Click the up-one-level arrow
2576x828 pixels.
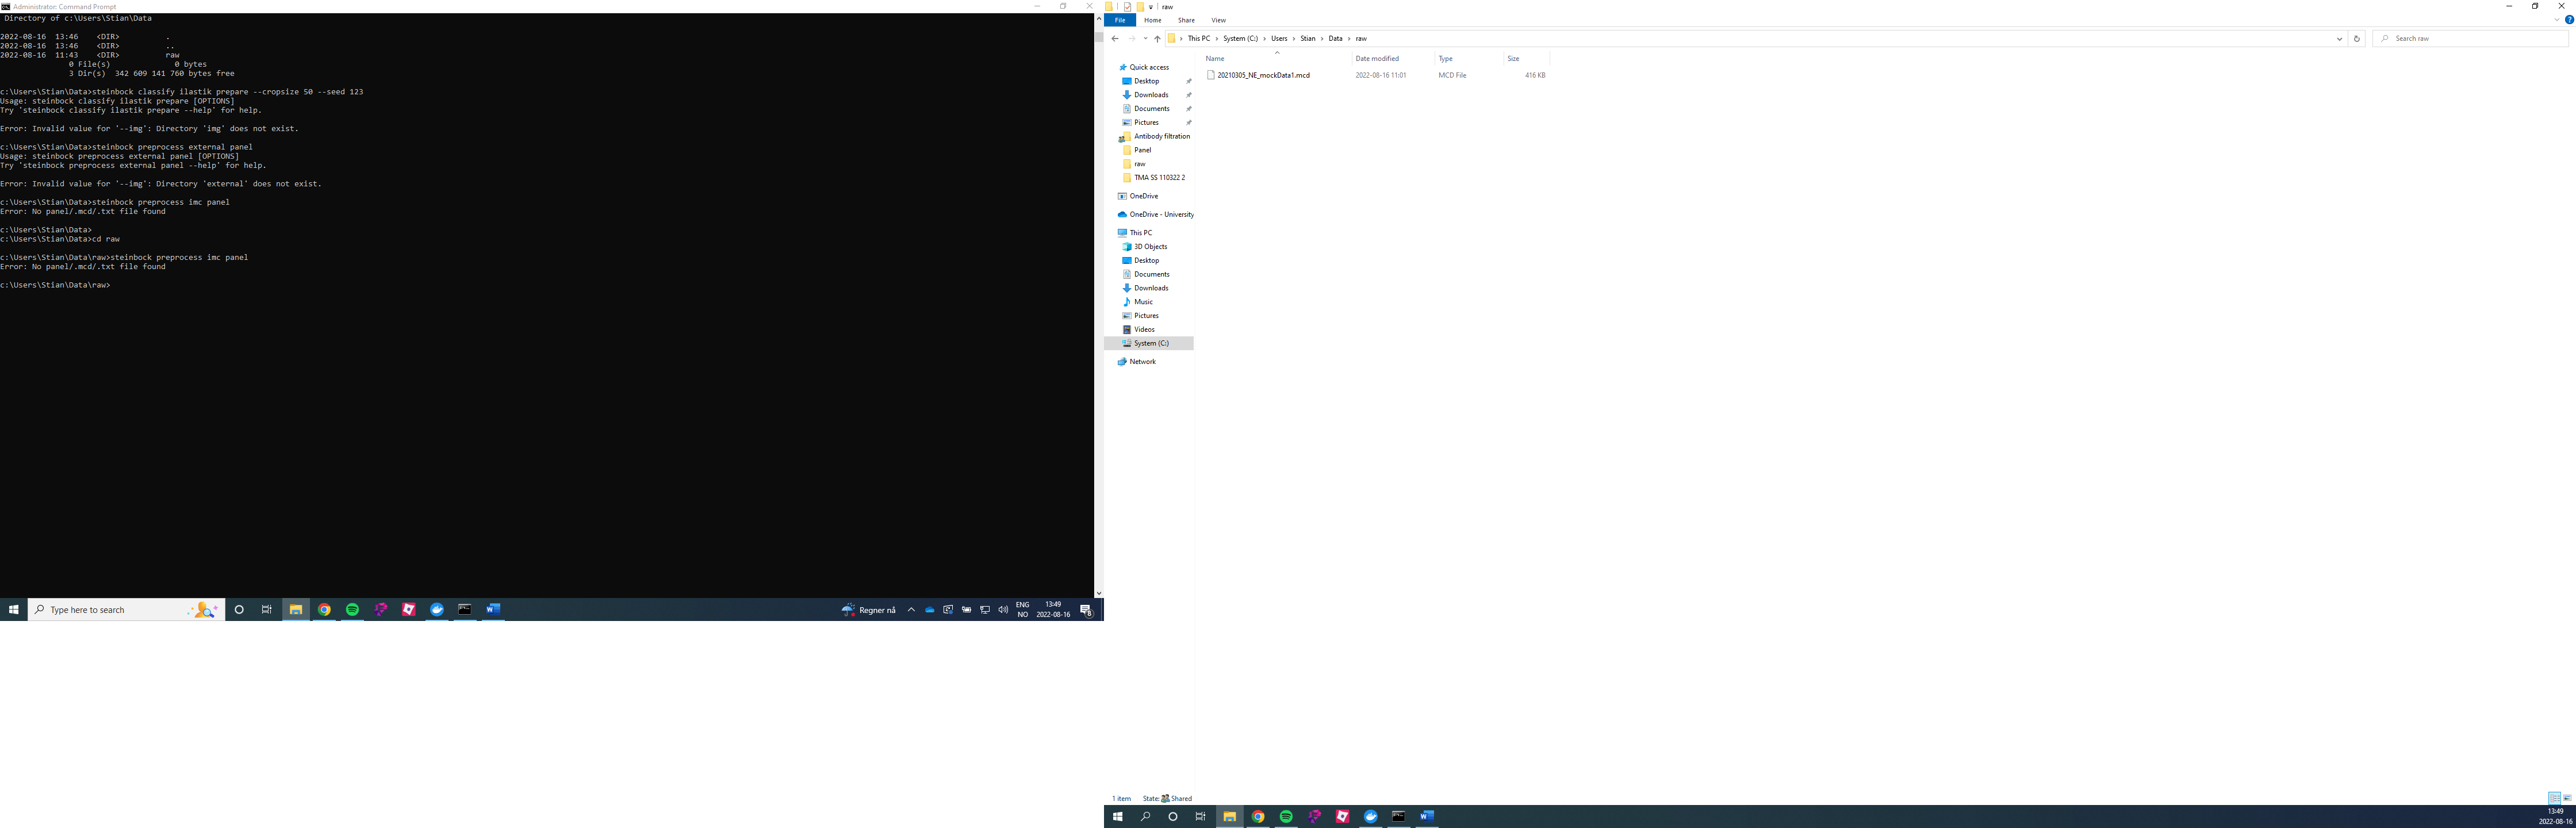click(1157, 39)
